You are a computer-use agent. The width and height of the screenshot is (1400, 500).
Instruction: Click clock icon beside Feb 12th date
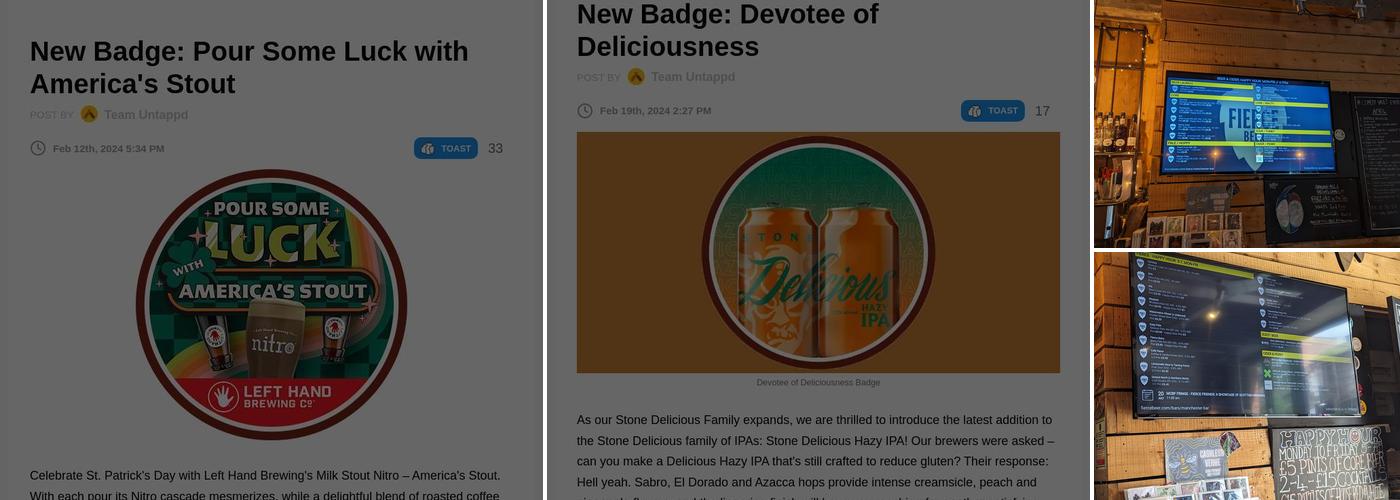click(x=38, y=148)
